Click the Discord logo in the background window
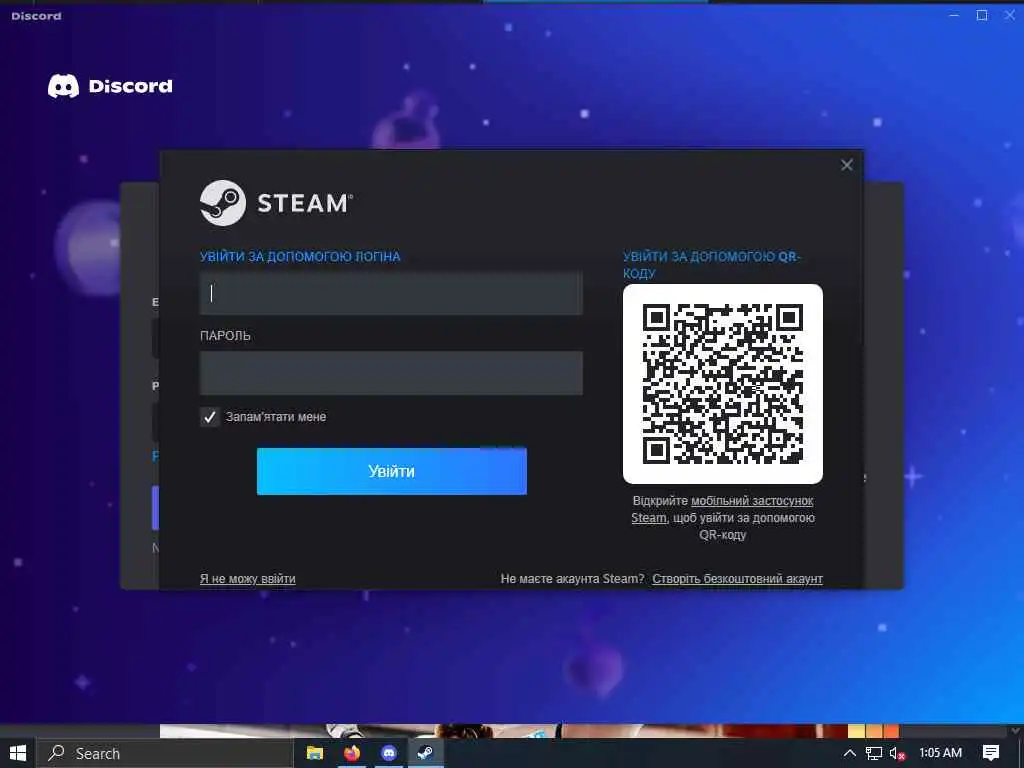 coord(110,86)
